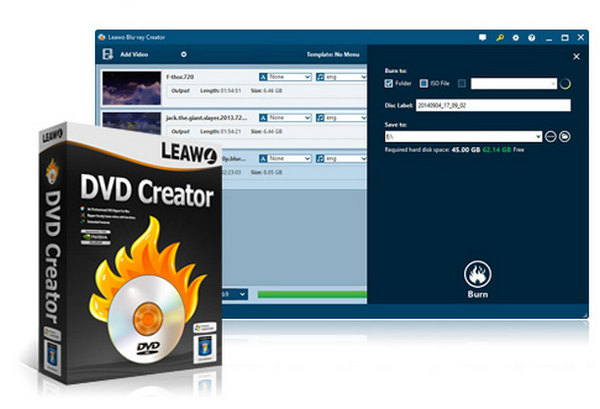Click Output label in f-thor.720 row

(180, 91)
